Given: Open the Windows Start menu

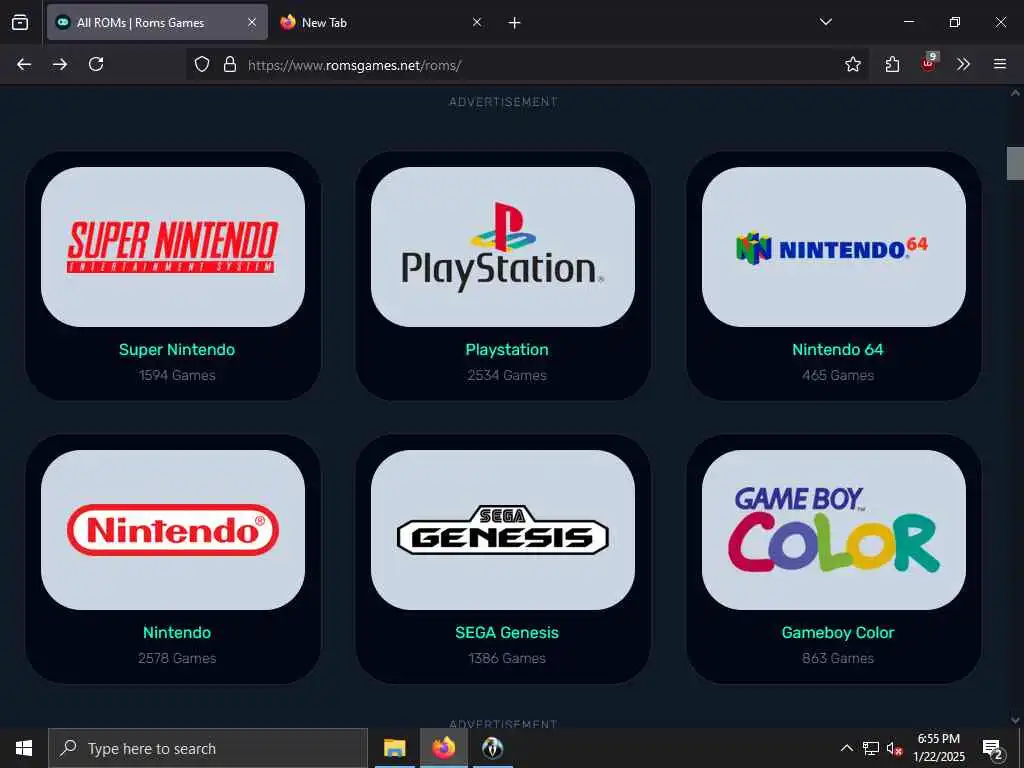Looking at the screenshot, I should pyautogui.click(x=24, y=748).
